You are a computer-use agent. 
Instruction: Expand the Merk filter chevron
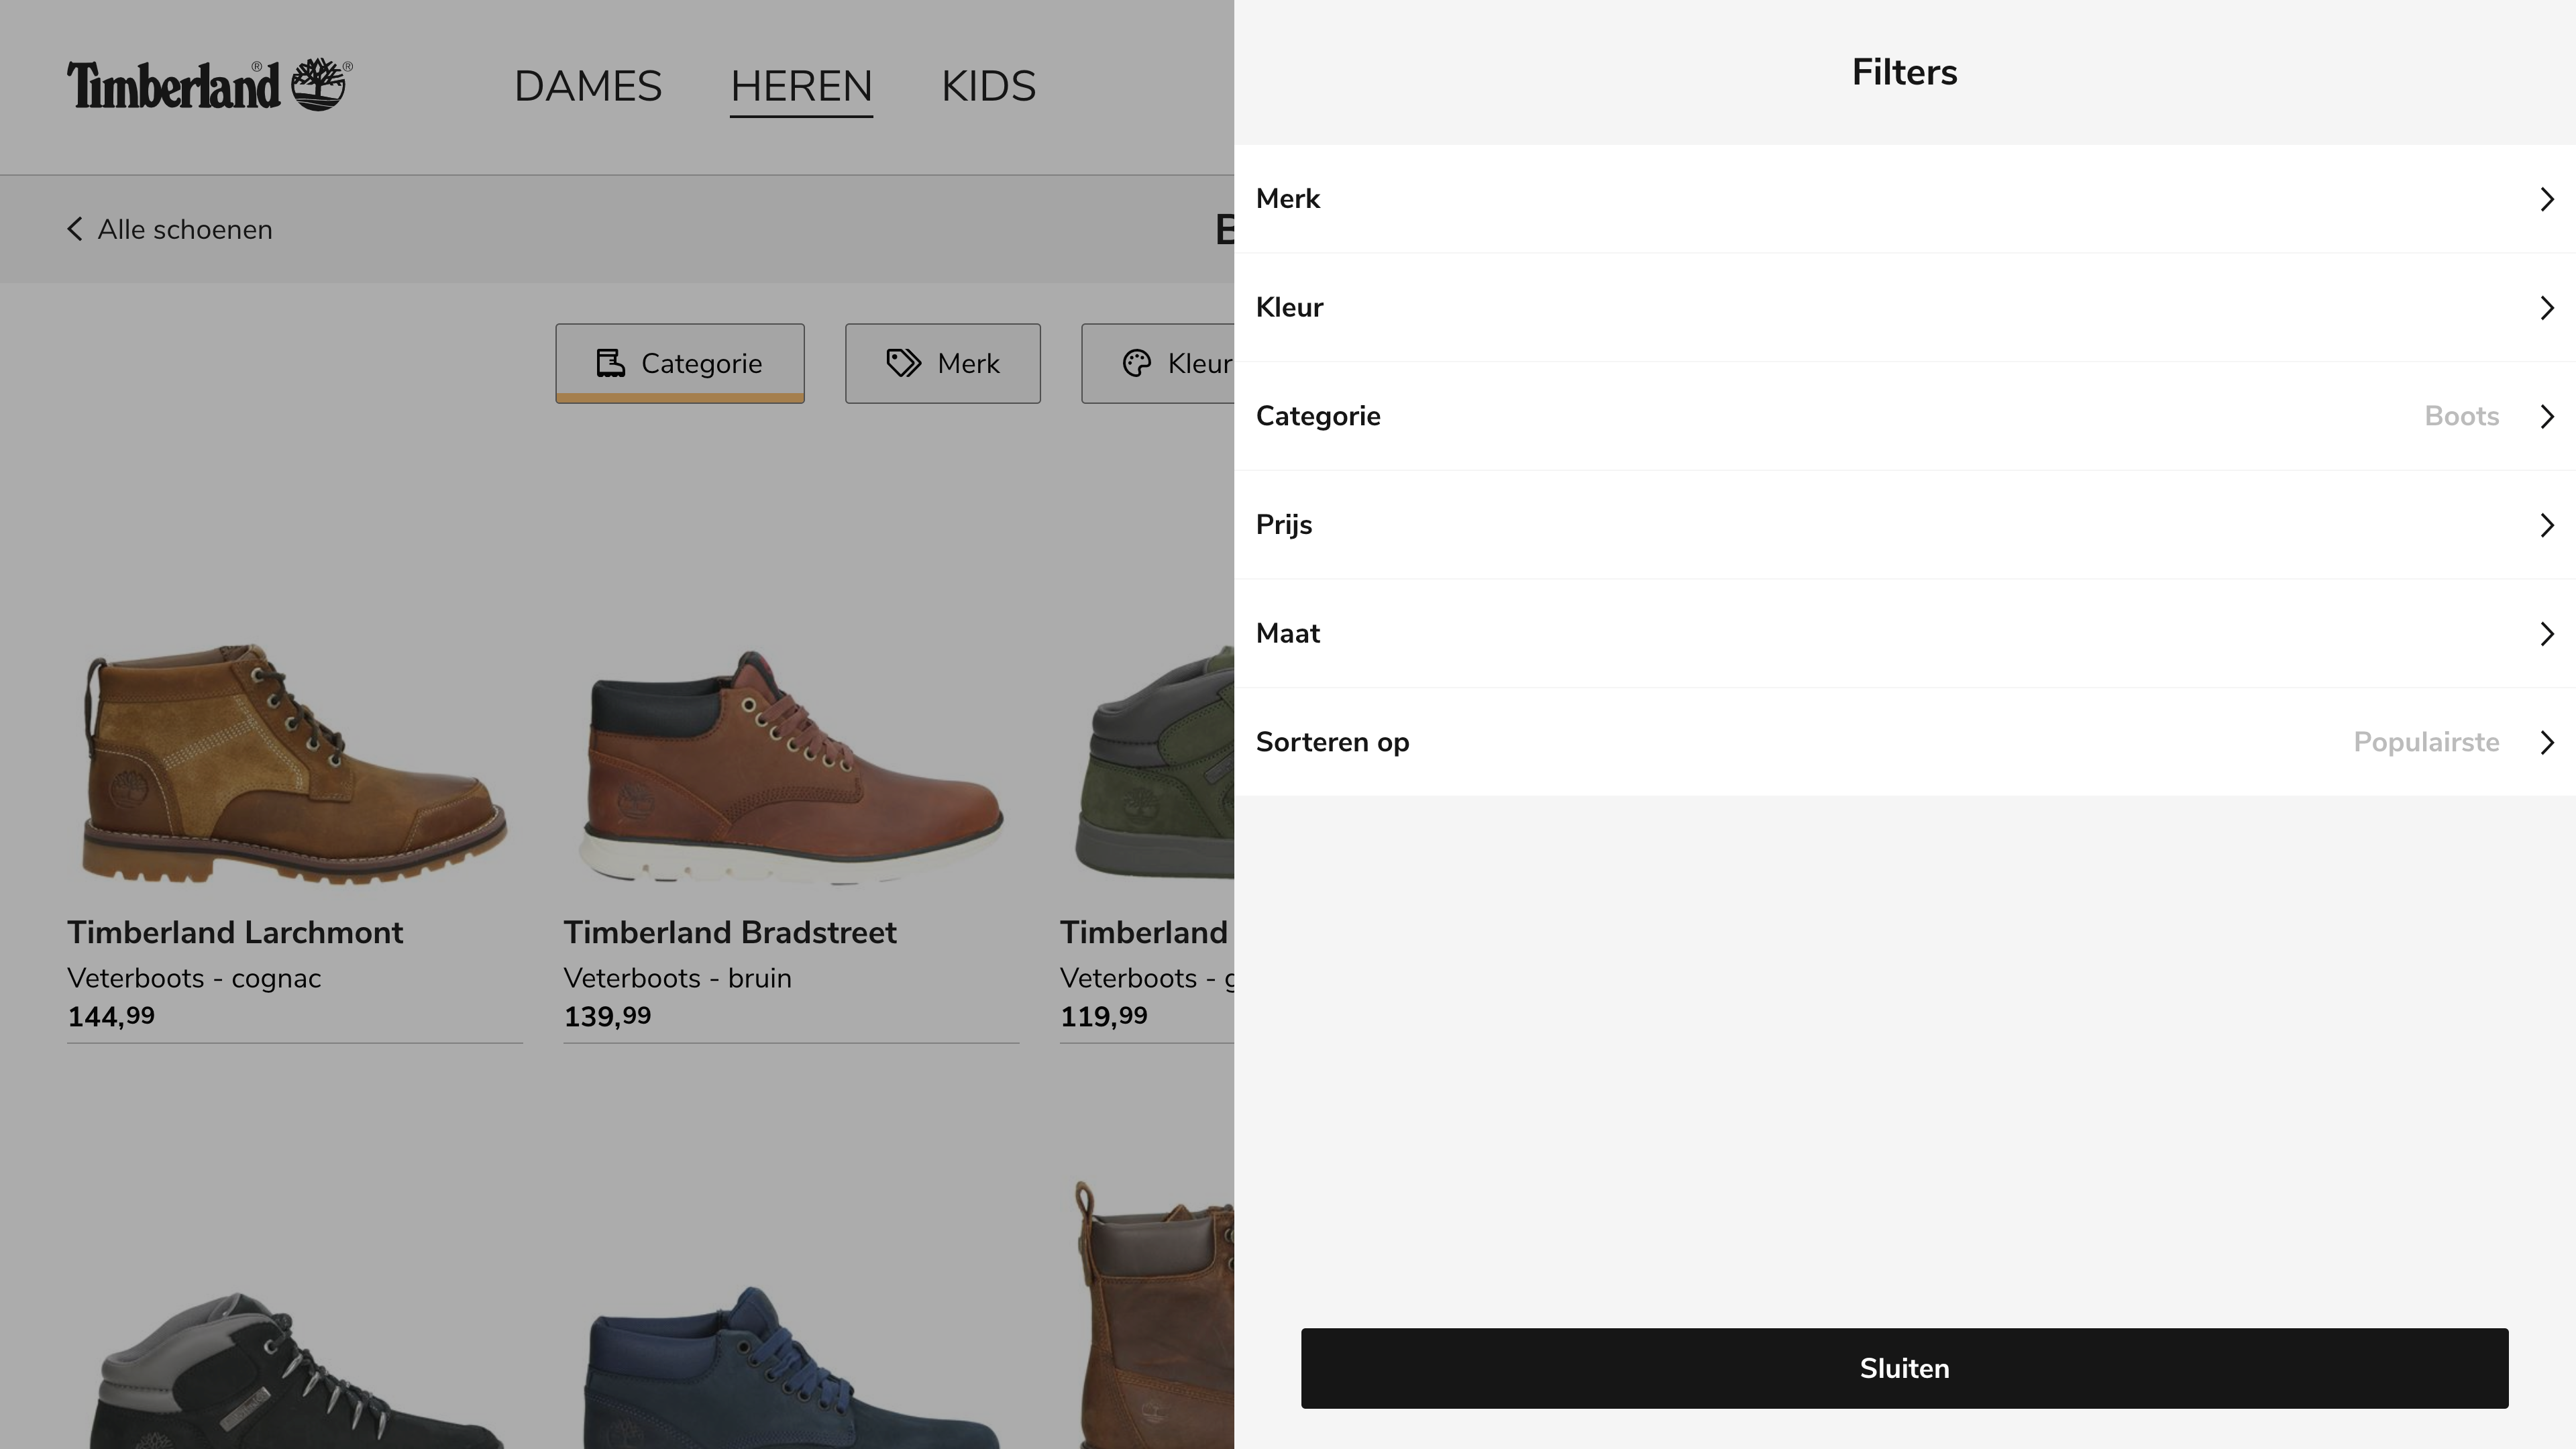tap(2546, 199)
